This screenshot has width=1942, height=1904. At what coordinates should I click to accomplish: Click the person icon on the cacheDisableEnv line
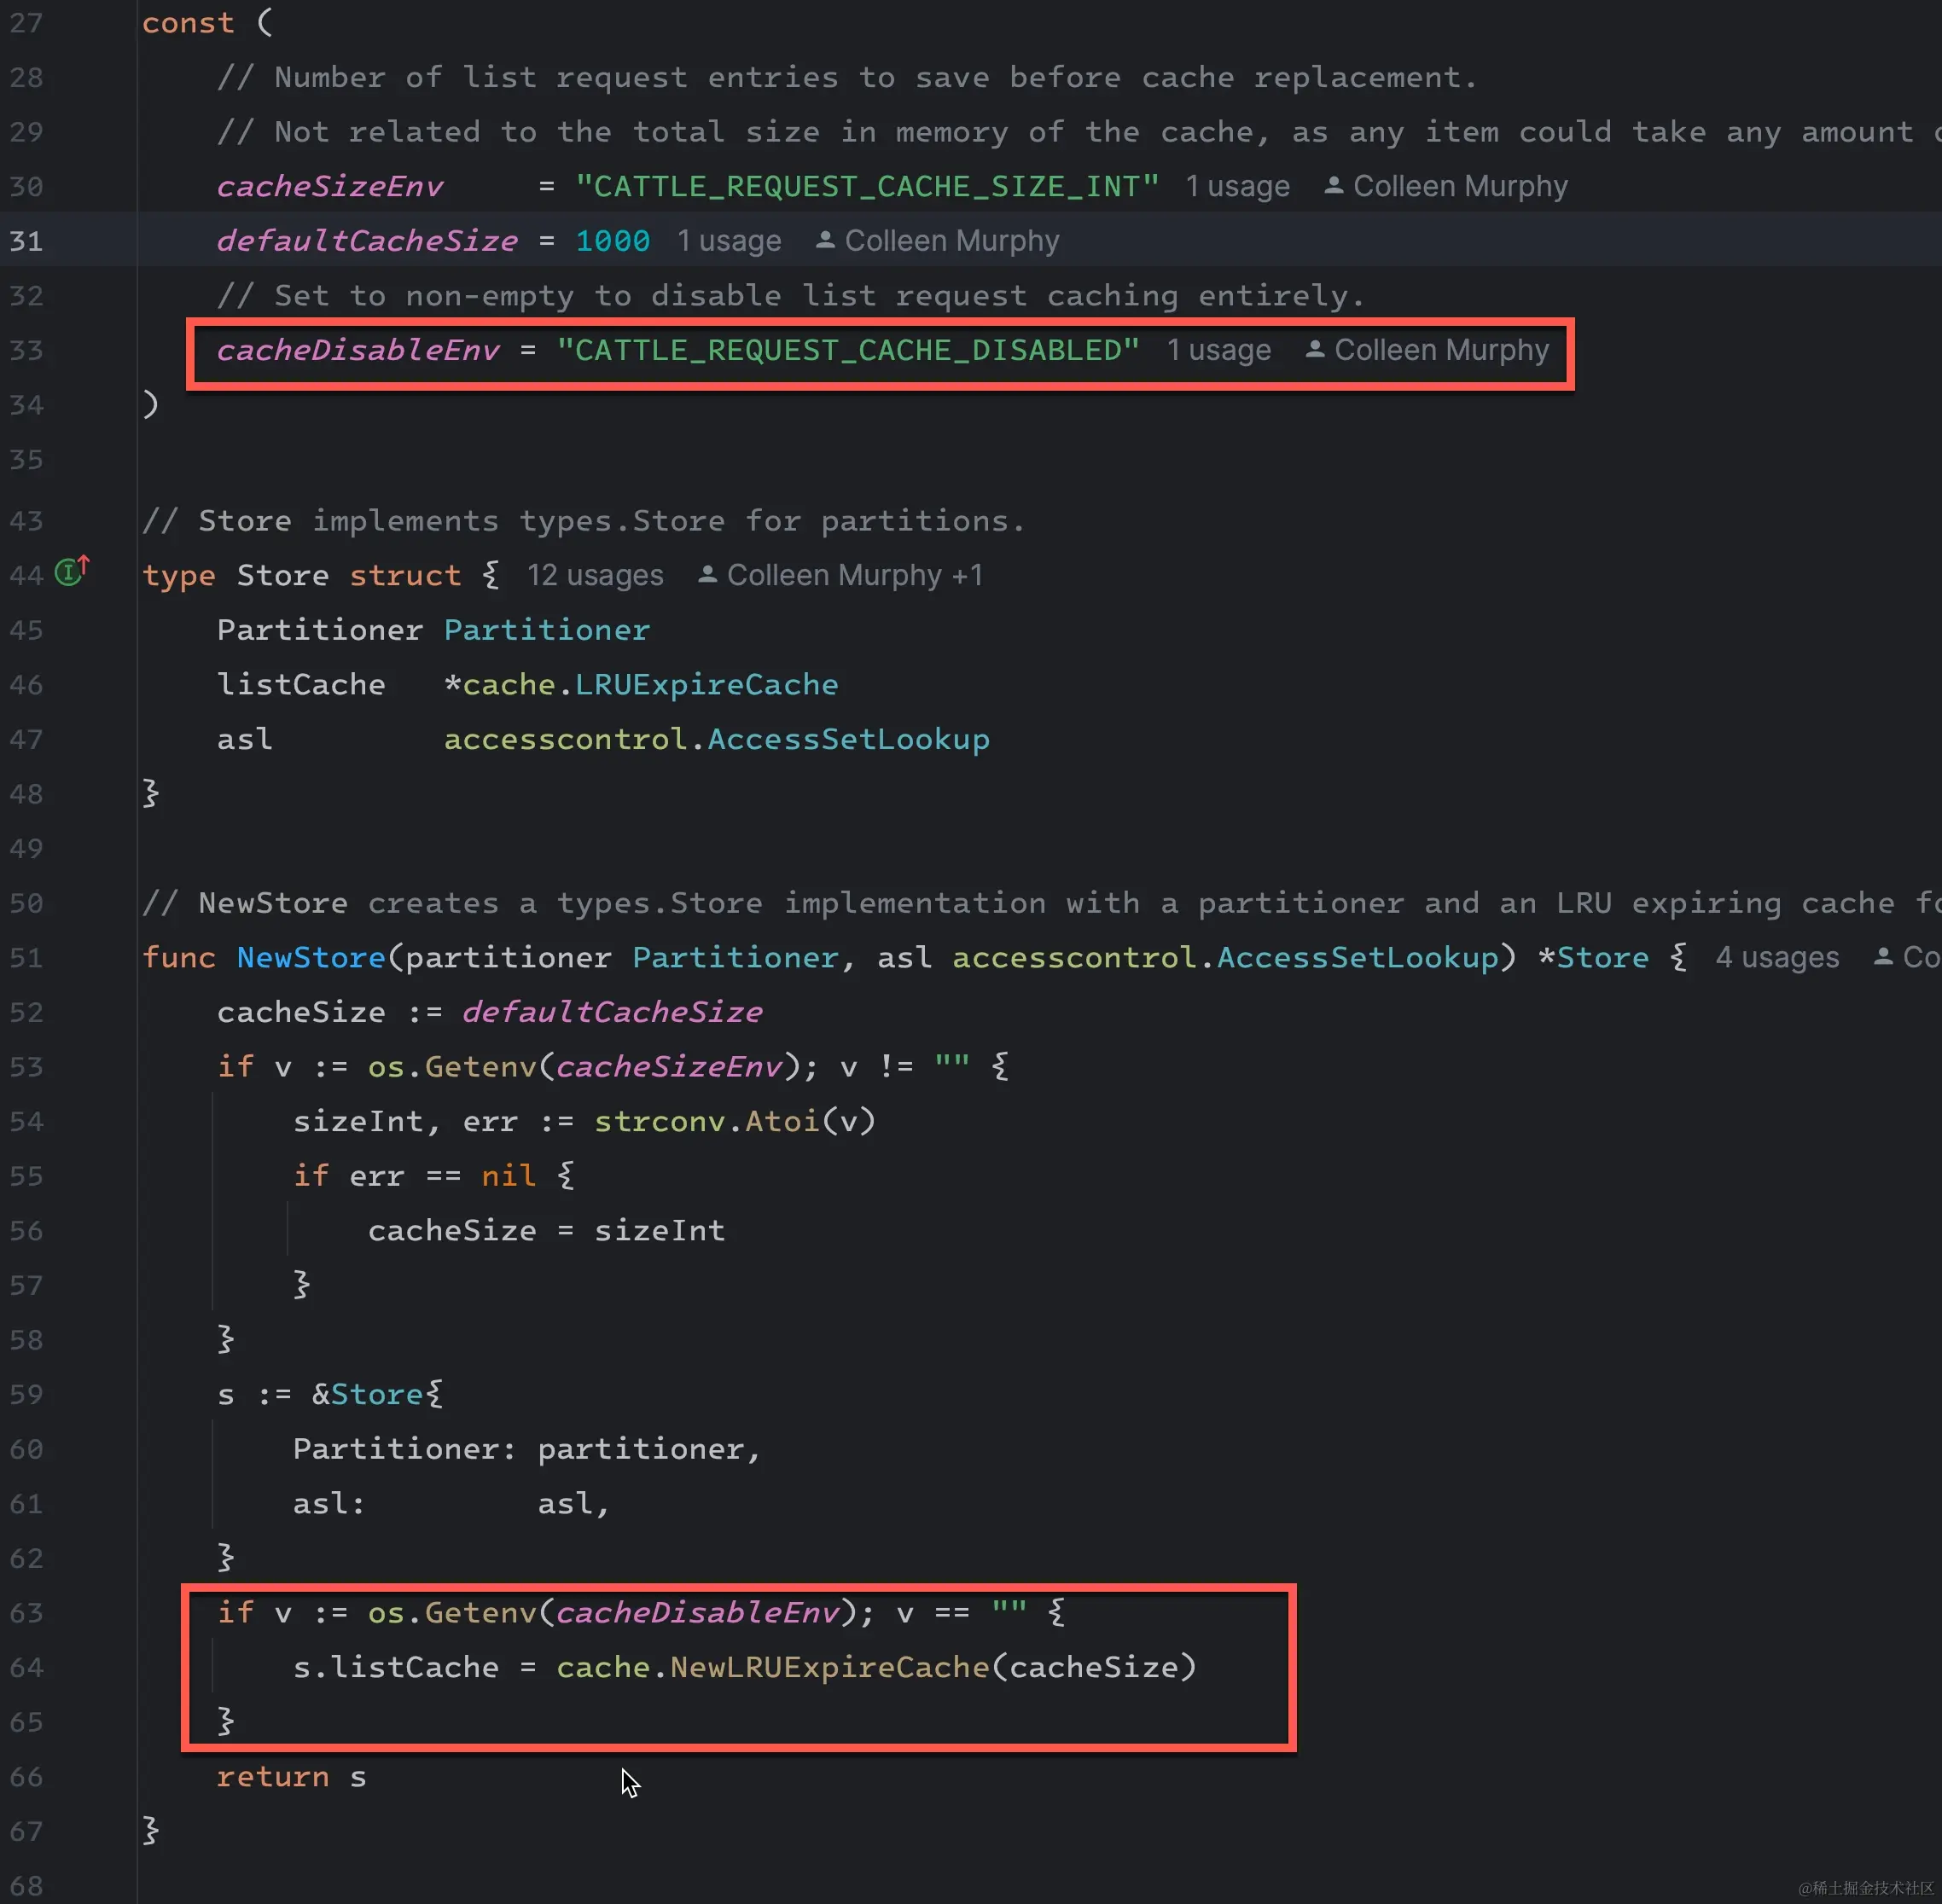click(x=1315, y=350)
